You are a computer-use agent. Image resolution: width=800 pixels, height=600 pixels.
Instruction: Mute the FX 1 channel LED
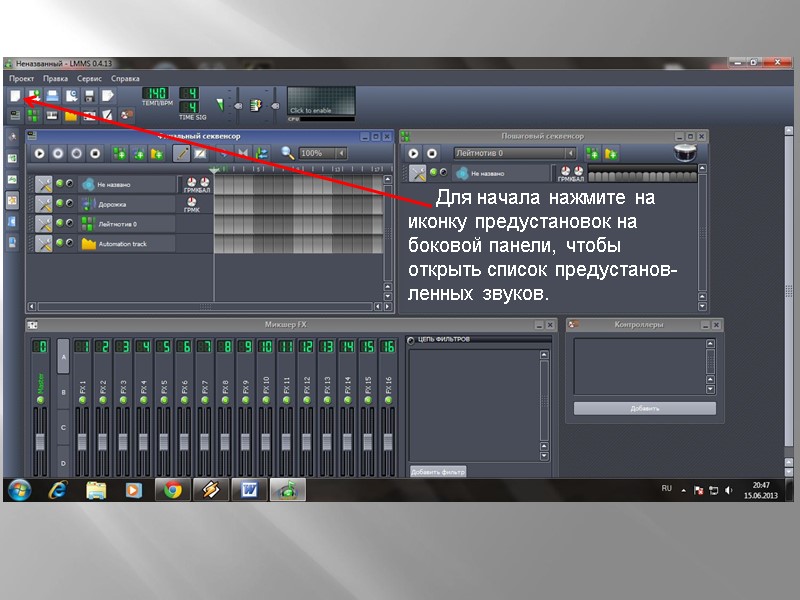pos(82,401)
